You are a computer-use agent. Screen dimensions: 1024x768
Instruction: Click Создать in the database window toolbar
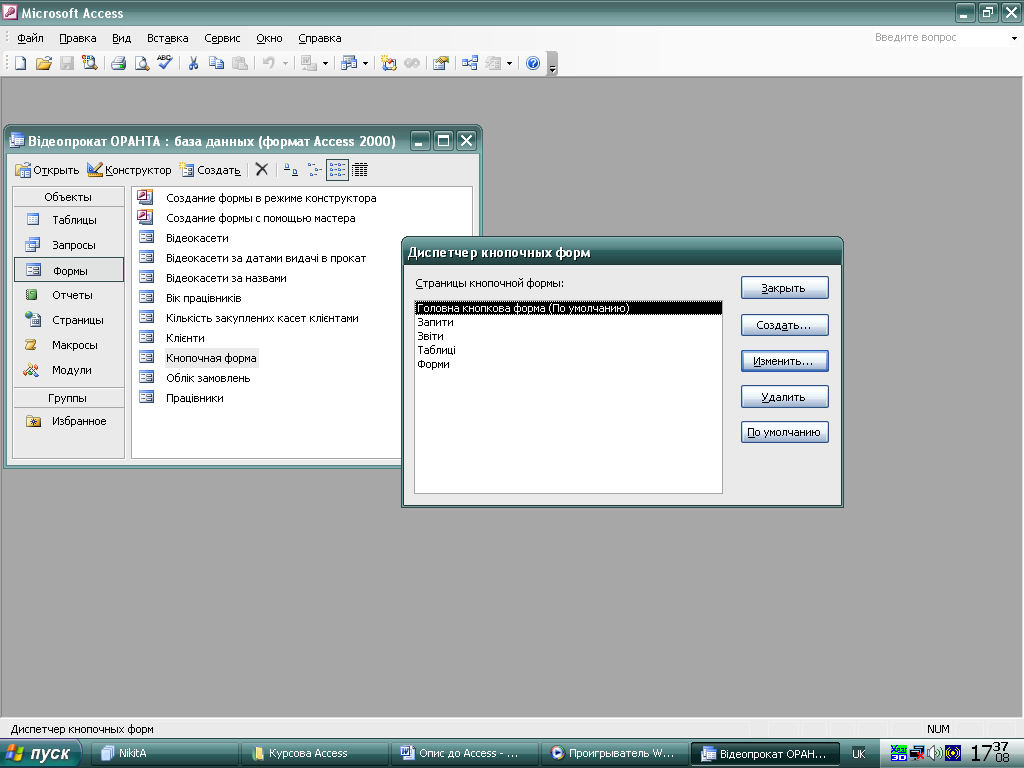click(x=210, y=170)
